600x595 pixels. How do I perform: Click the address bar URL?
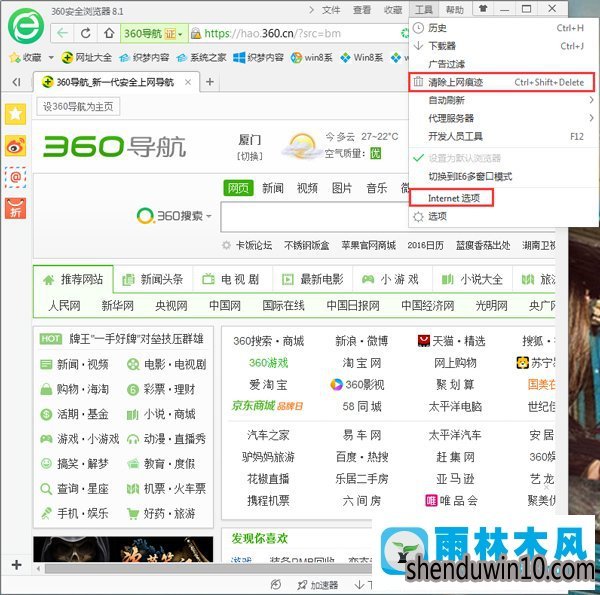pyautogui.click(x=272, y=34)
